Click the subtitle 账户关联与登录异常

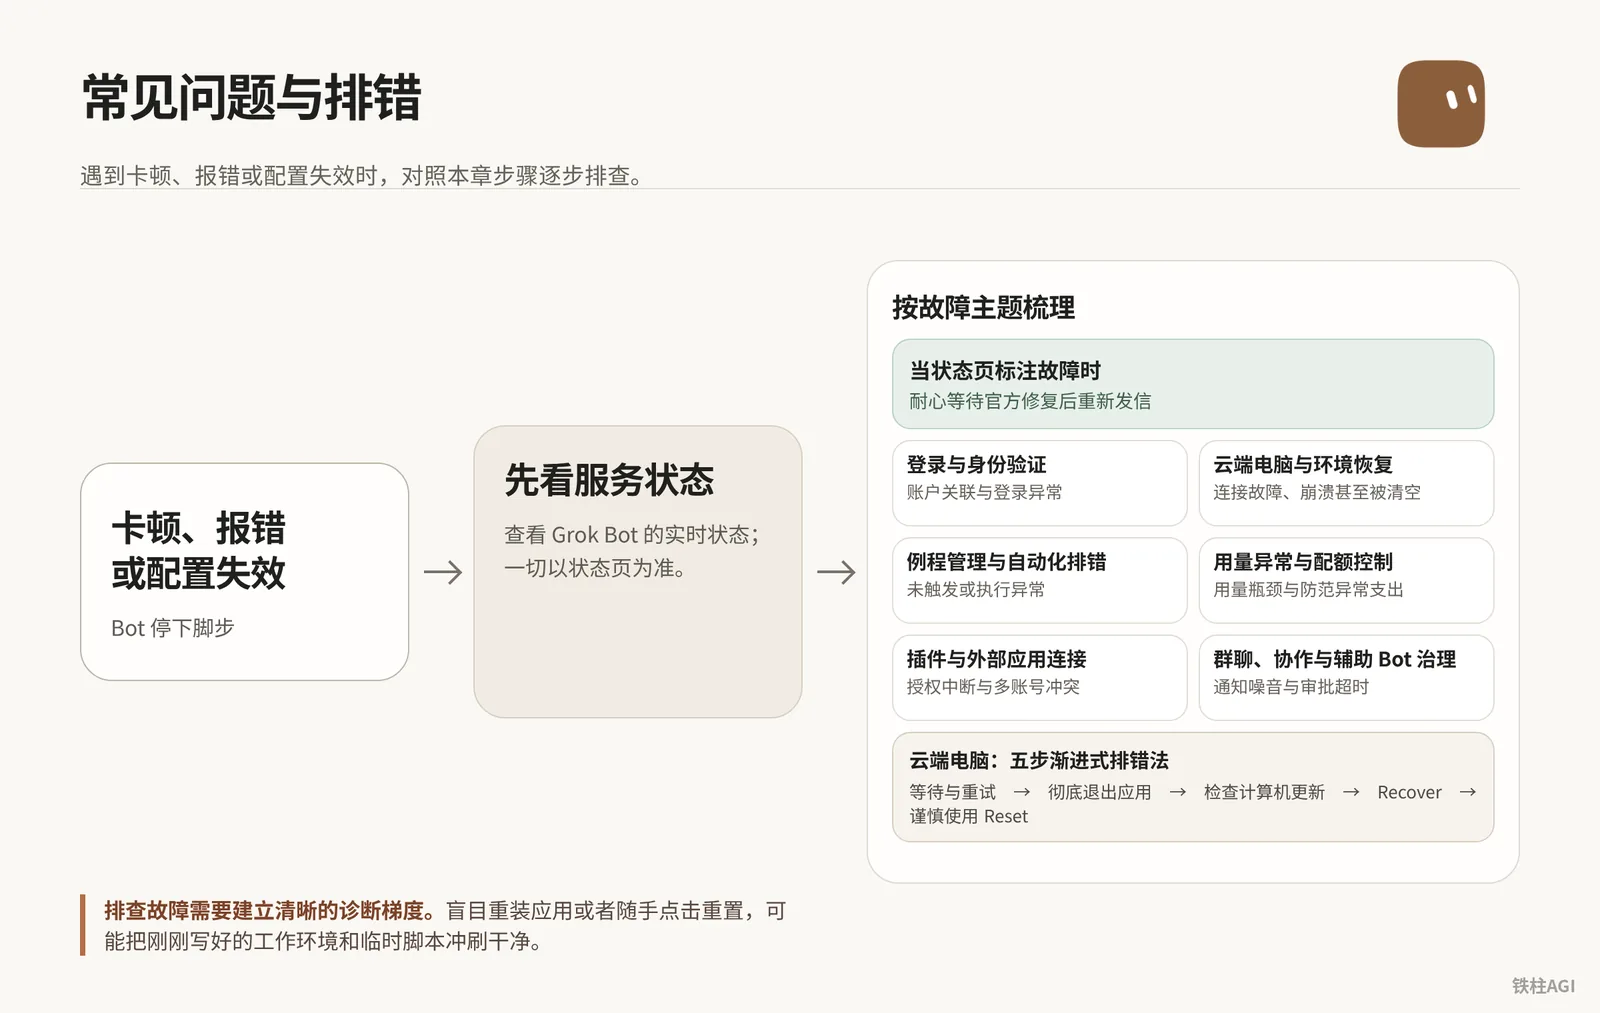pos(984,492)
